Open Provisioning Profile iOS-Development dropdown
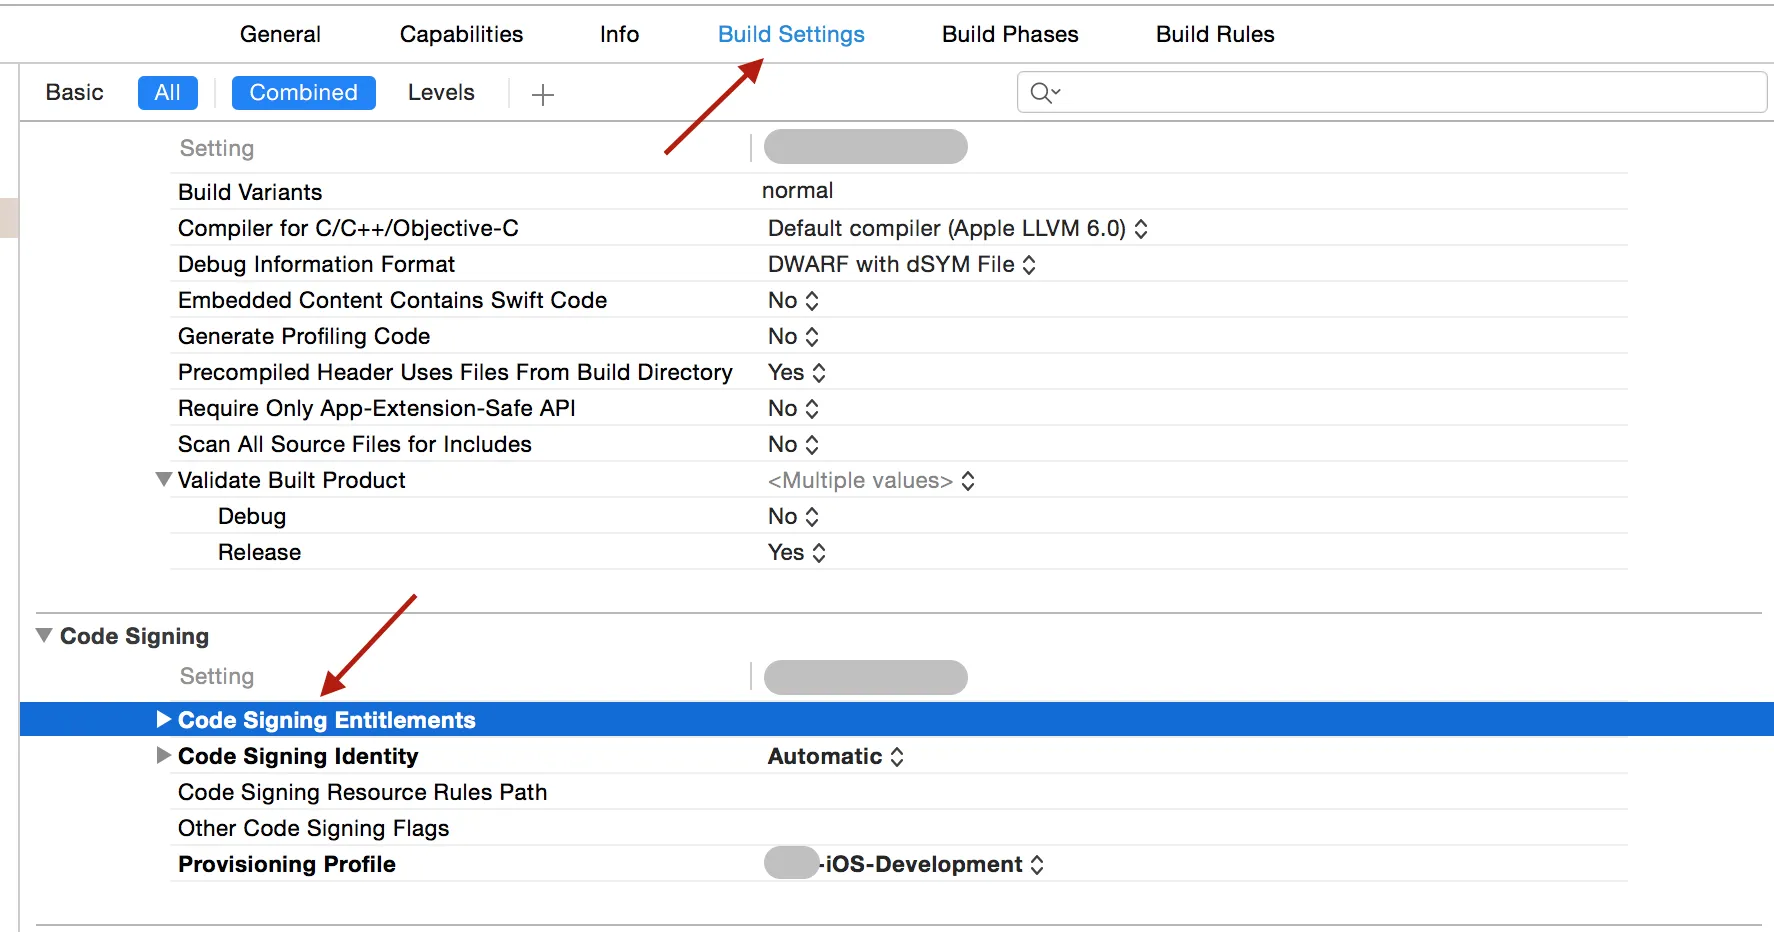The width and height of the screenshot is (1774, 932). 904,864
